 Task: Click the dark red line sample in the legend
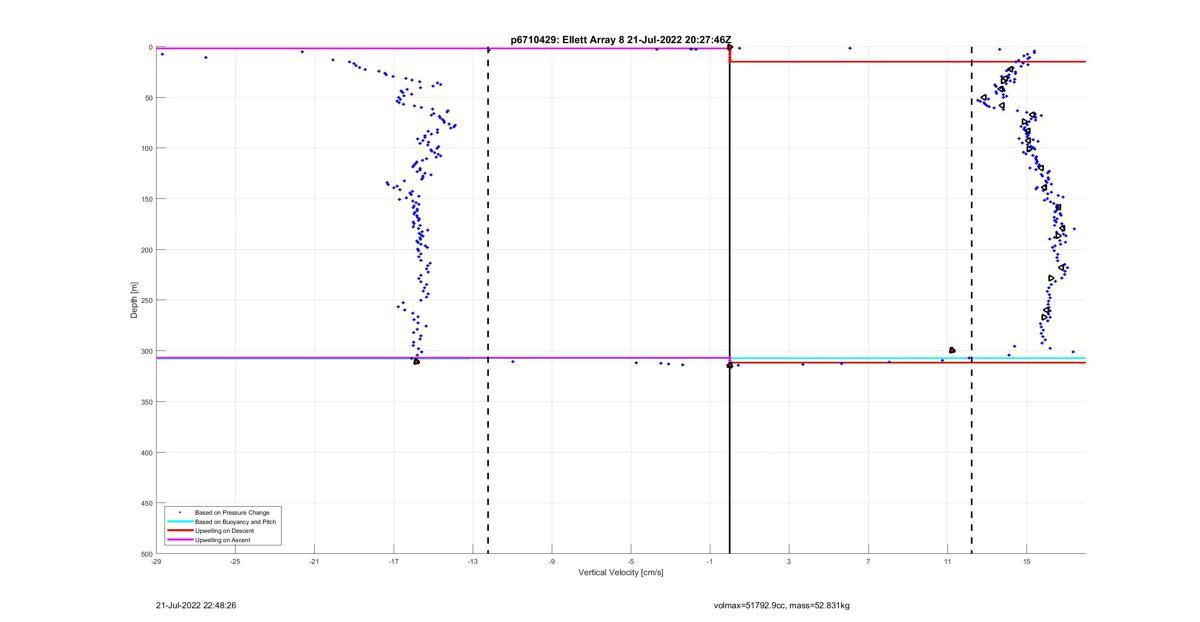[179, 531]
